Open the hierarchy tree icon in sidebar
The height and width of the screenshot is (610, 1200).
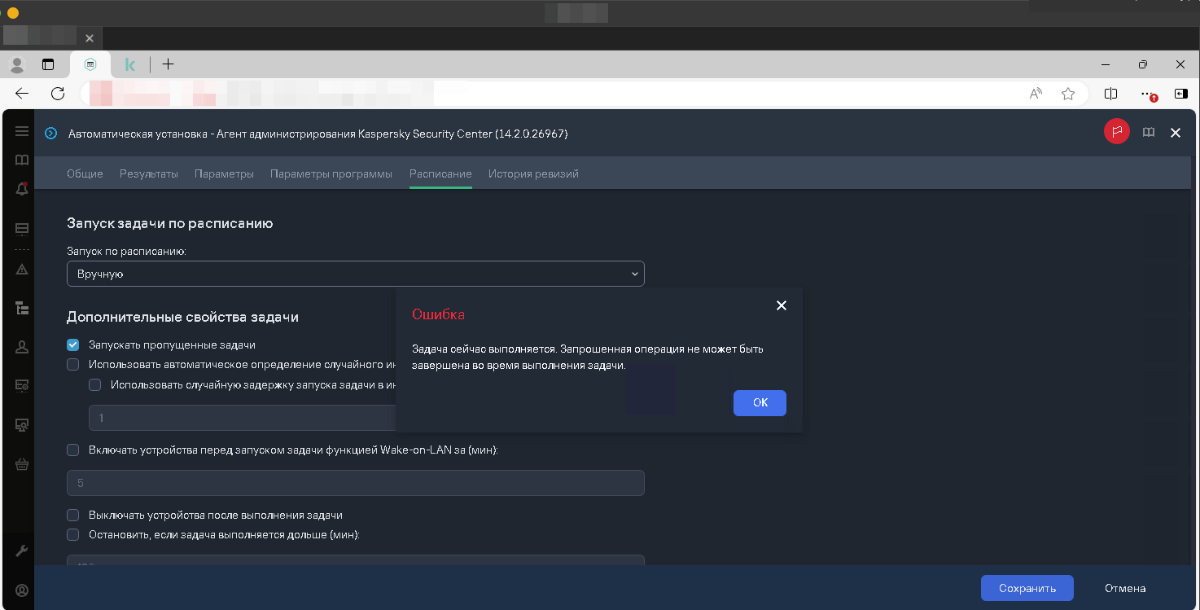[x=21, y=308]
